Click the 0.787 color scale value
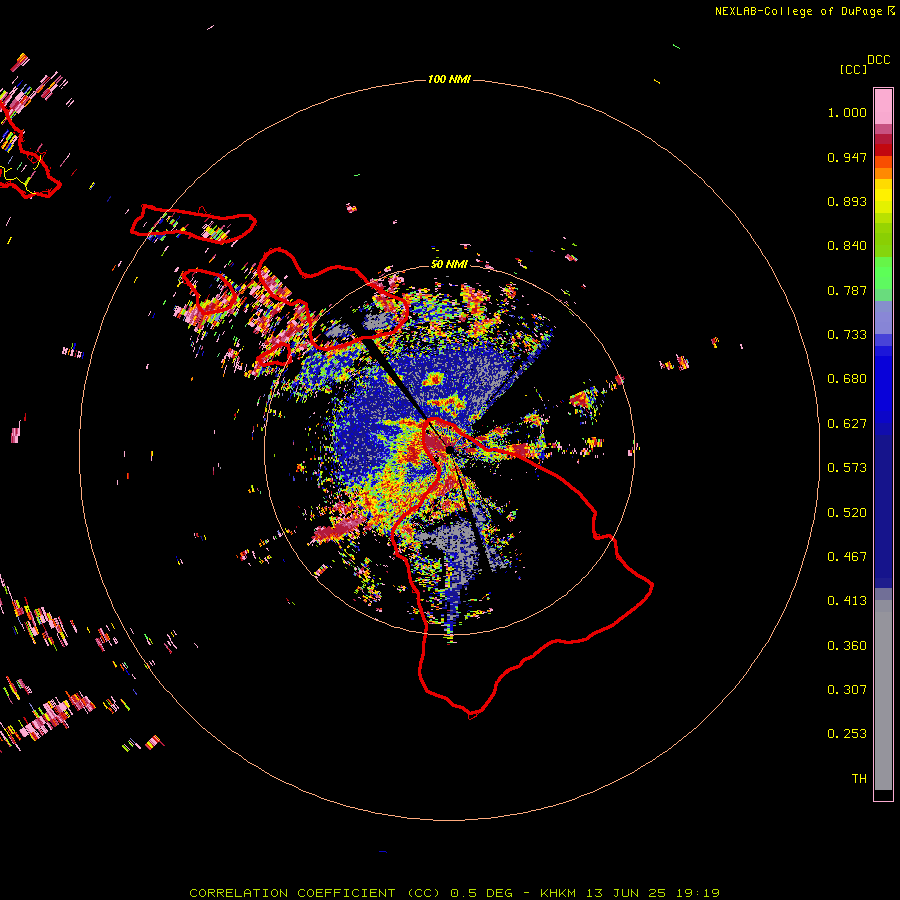Screen dimensions: 900x900 pyautogui.click(x=847, y=290)
